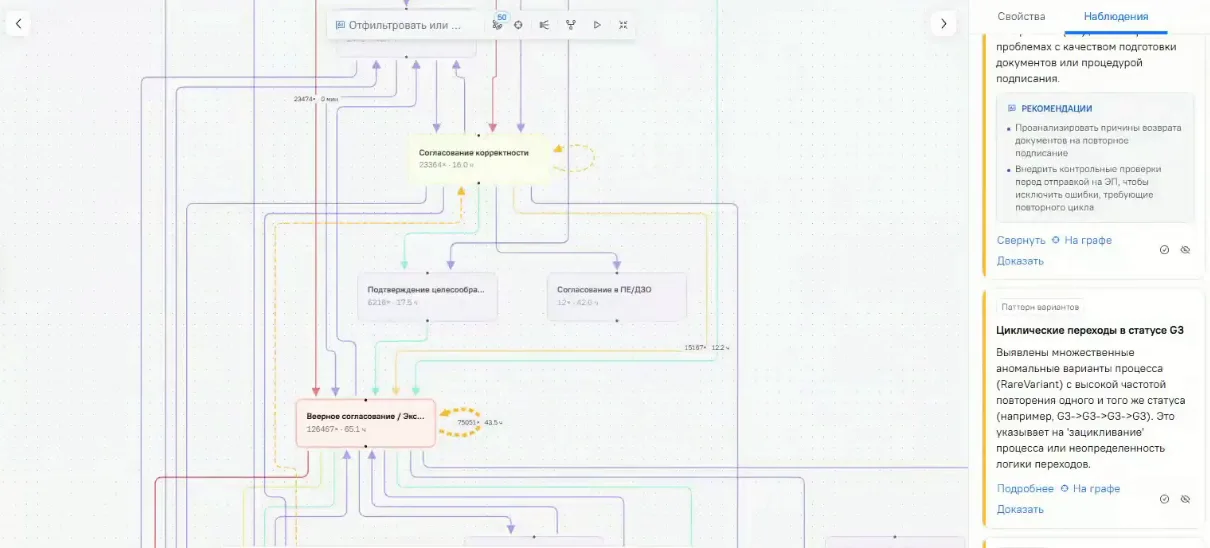The height and width of the screenshot is (548, 1210).
Task: Click Подробнее in Циклические переходы card
Action: 1025,488
